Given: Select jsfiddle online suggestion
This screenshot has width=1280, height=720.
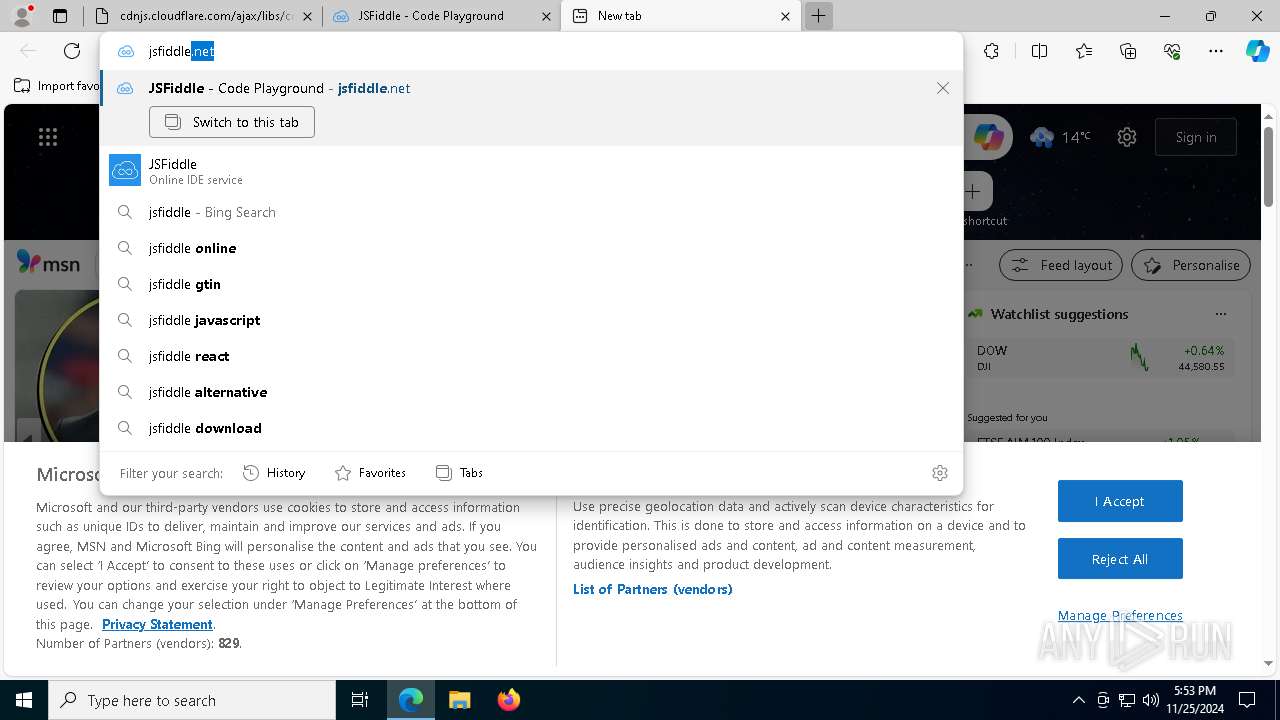Looking at the screenshot, I should click(x=531, y=248).
